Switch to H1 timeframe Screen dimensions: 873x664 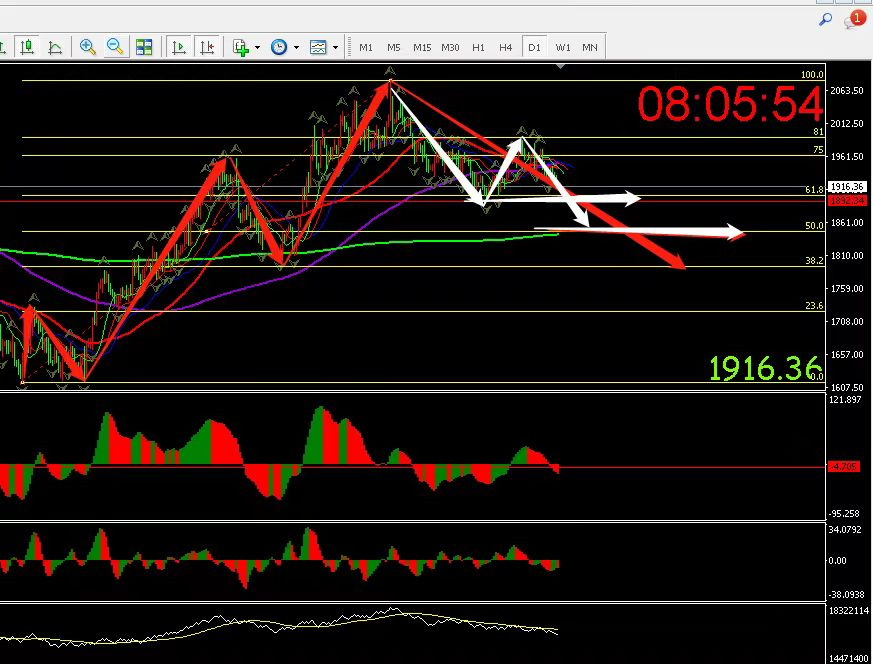point(478,47)
